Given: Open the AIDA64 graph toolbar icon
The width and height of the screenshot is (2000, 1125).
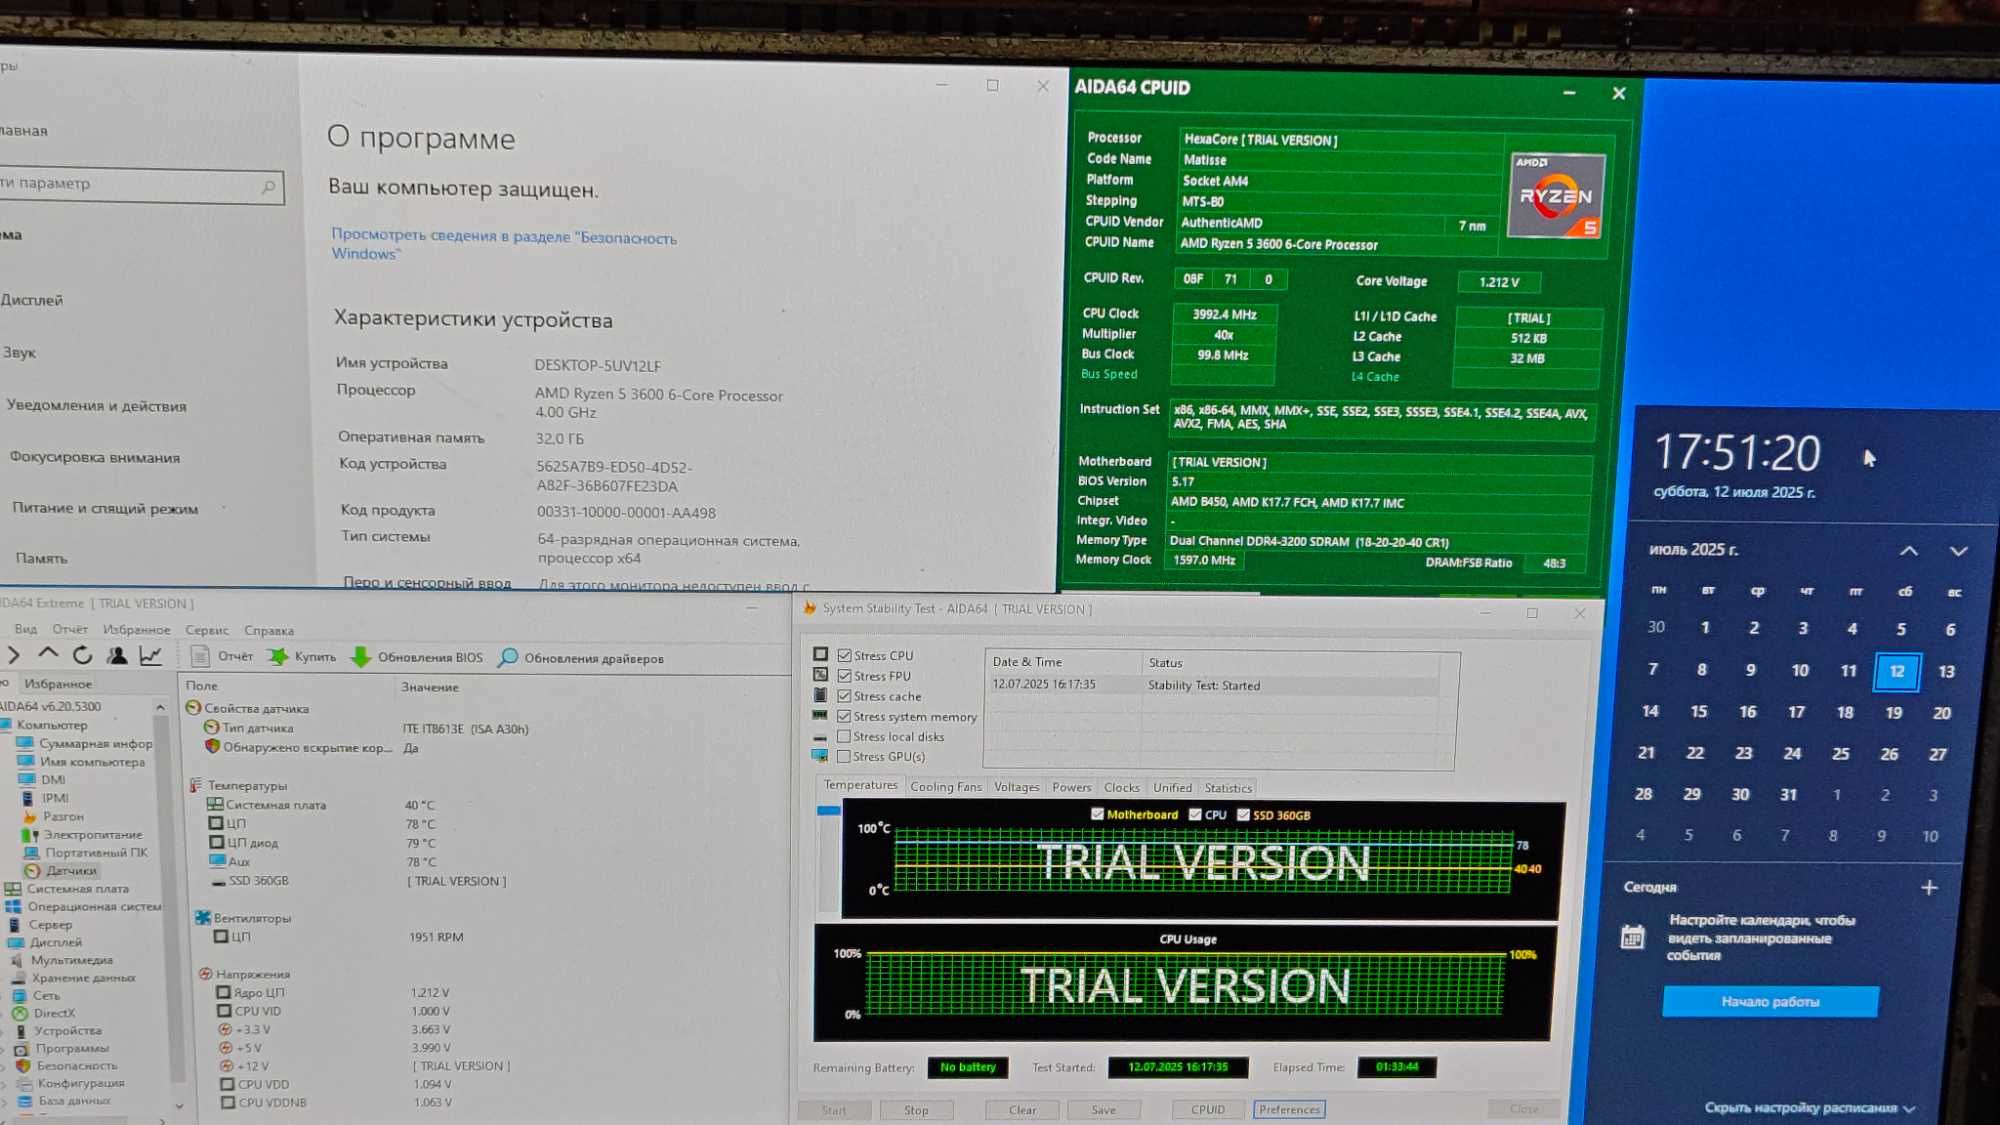Looking at the screenshot, I should (151, 656).
